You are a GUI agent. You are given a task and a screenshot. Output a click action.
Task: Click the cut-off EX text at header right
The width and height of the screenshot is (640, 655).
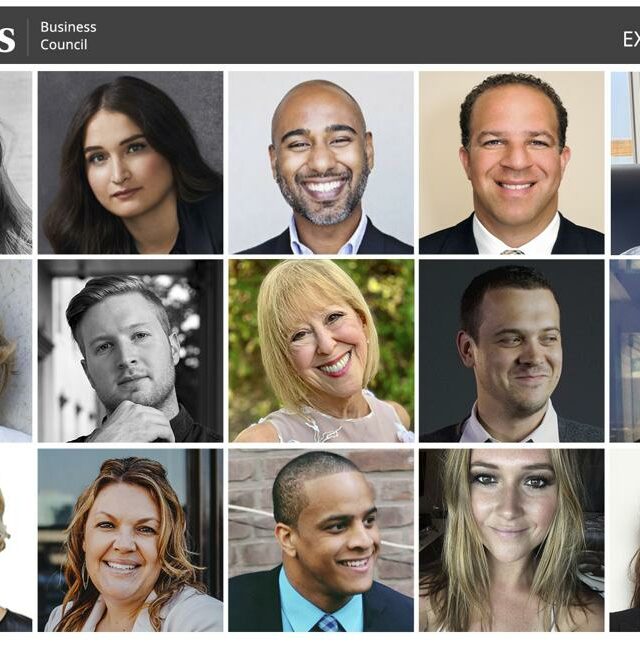[631, 39]
